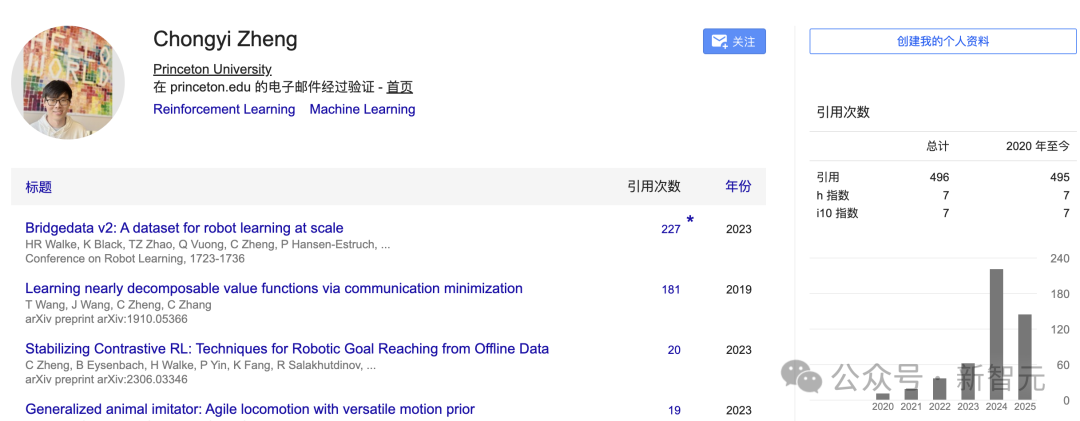The height and width of the screenshot is (421, 1080).
Task: Click the 2021 bar in citation chart
Action: click(x=911, y=394)
